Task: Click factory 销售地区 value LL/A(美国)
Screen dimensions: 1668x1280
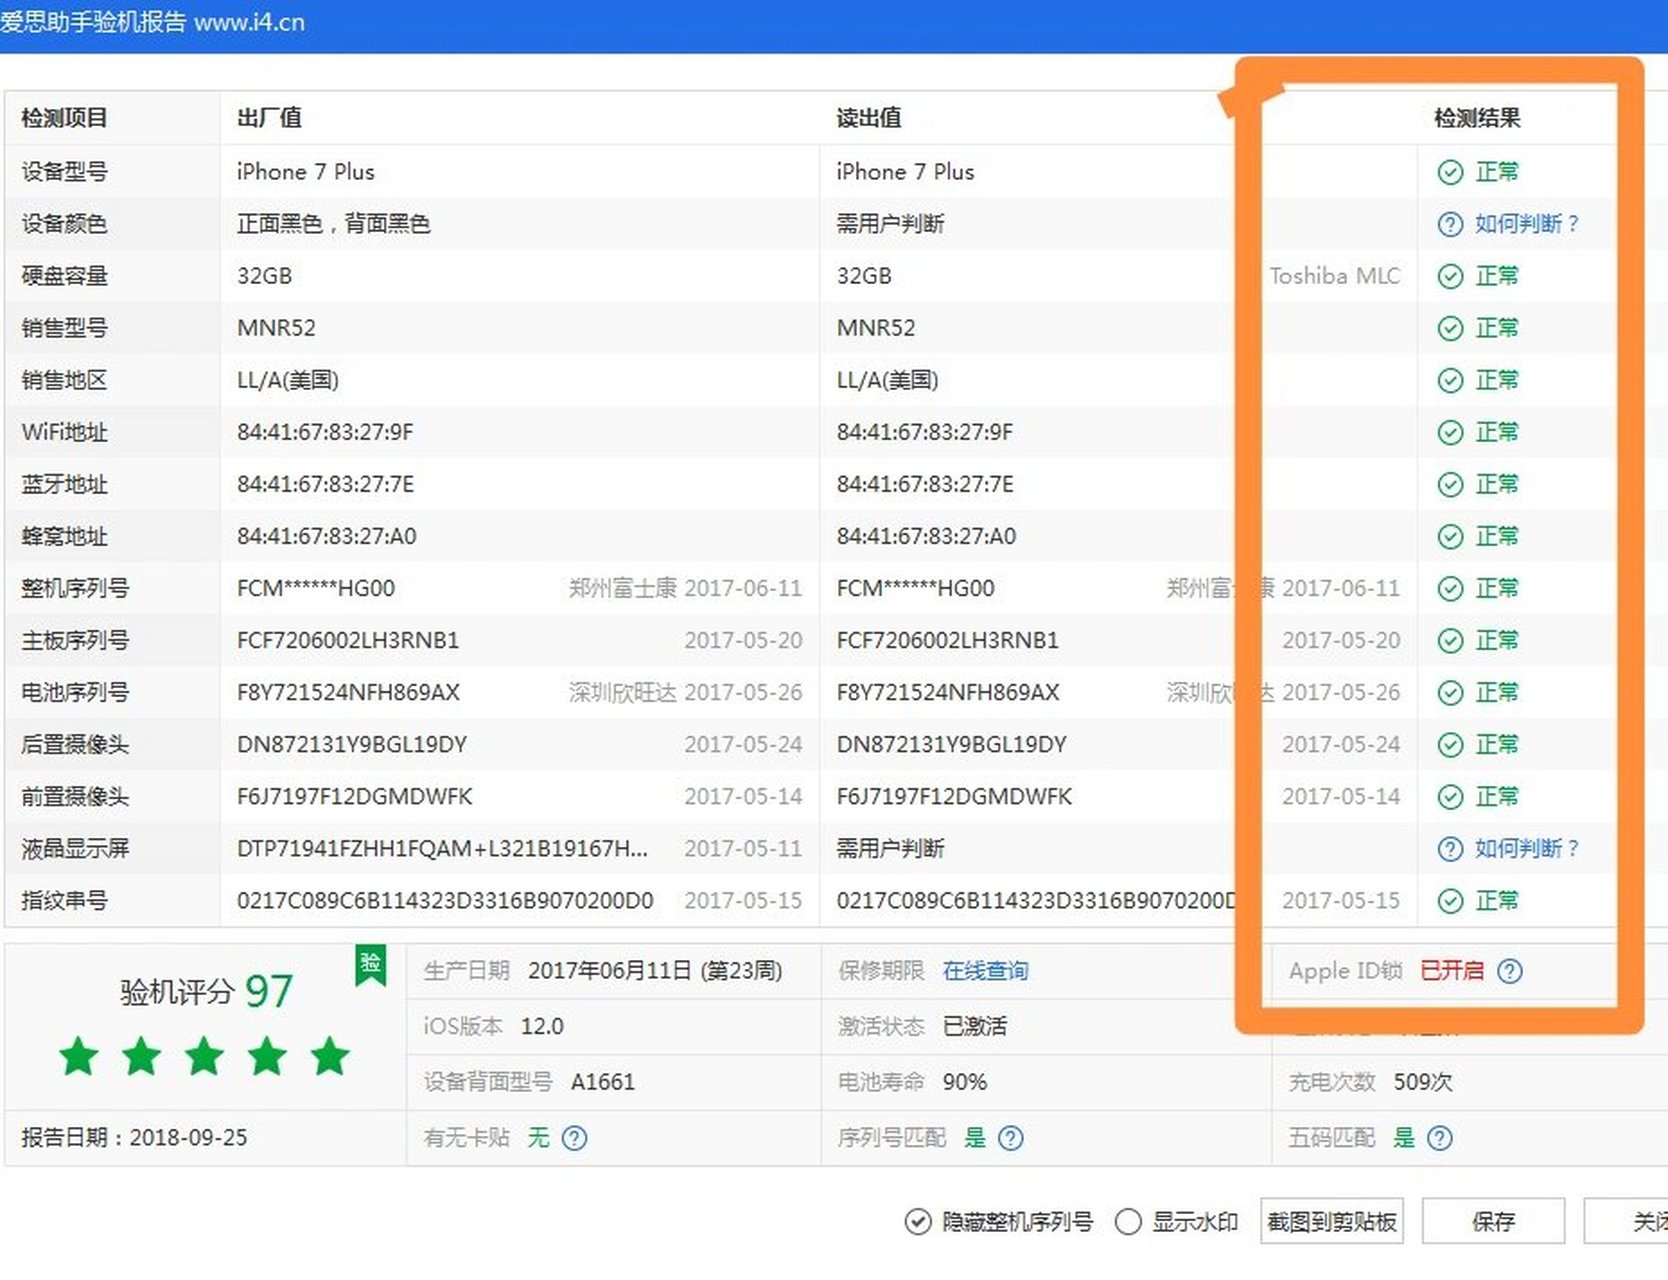Action: tap(288, 380)
